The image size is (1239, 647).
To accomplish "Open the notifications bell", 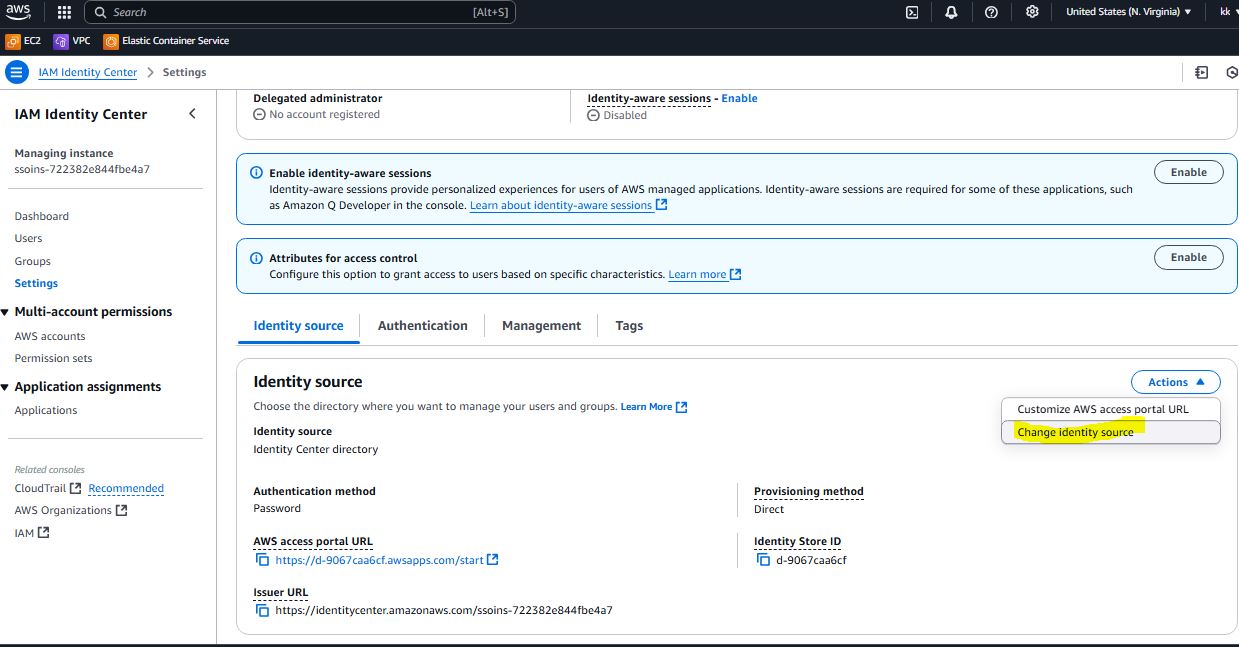I will 951,12.
